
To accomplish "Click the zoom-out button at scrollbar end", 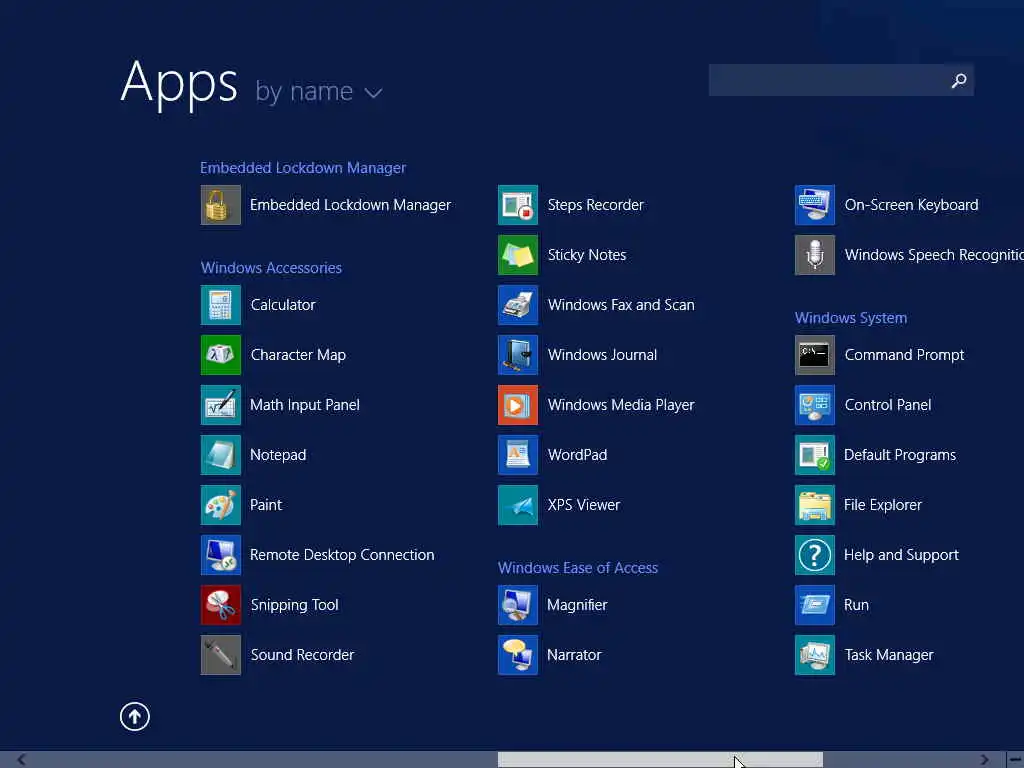I will (x=1016, y=760).
